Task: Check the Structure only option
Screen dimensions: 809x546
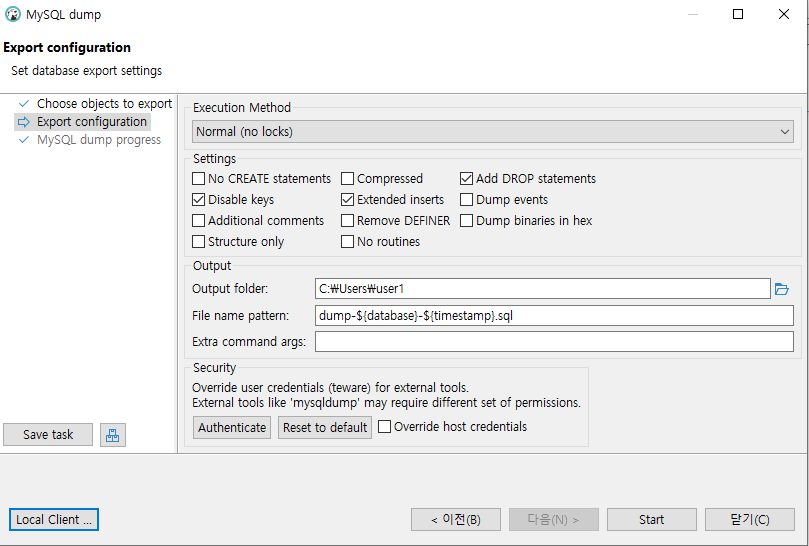Action: point(199,242)
